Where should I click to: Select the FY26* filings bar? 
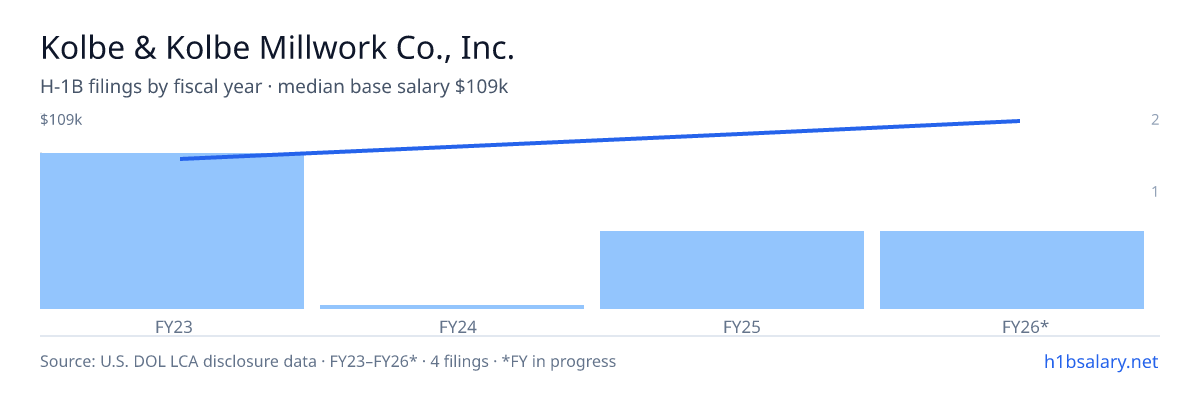pos(1012,270)
